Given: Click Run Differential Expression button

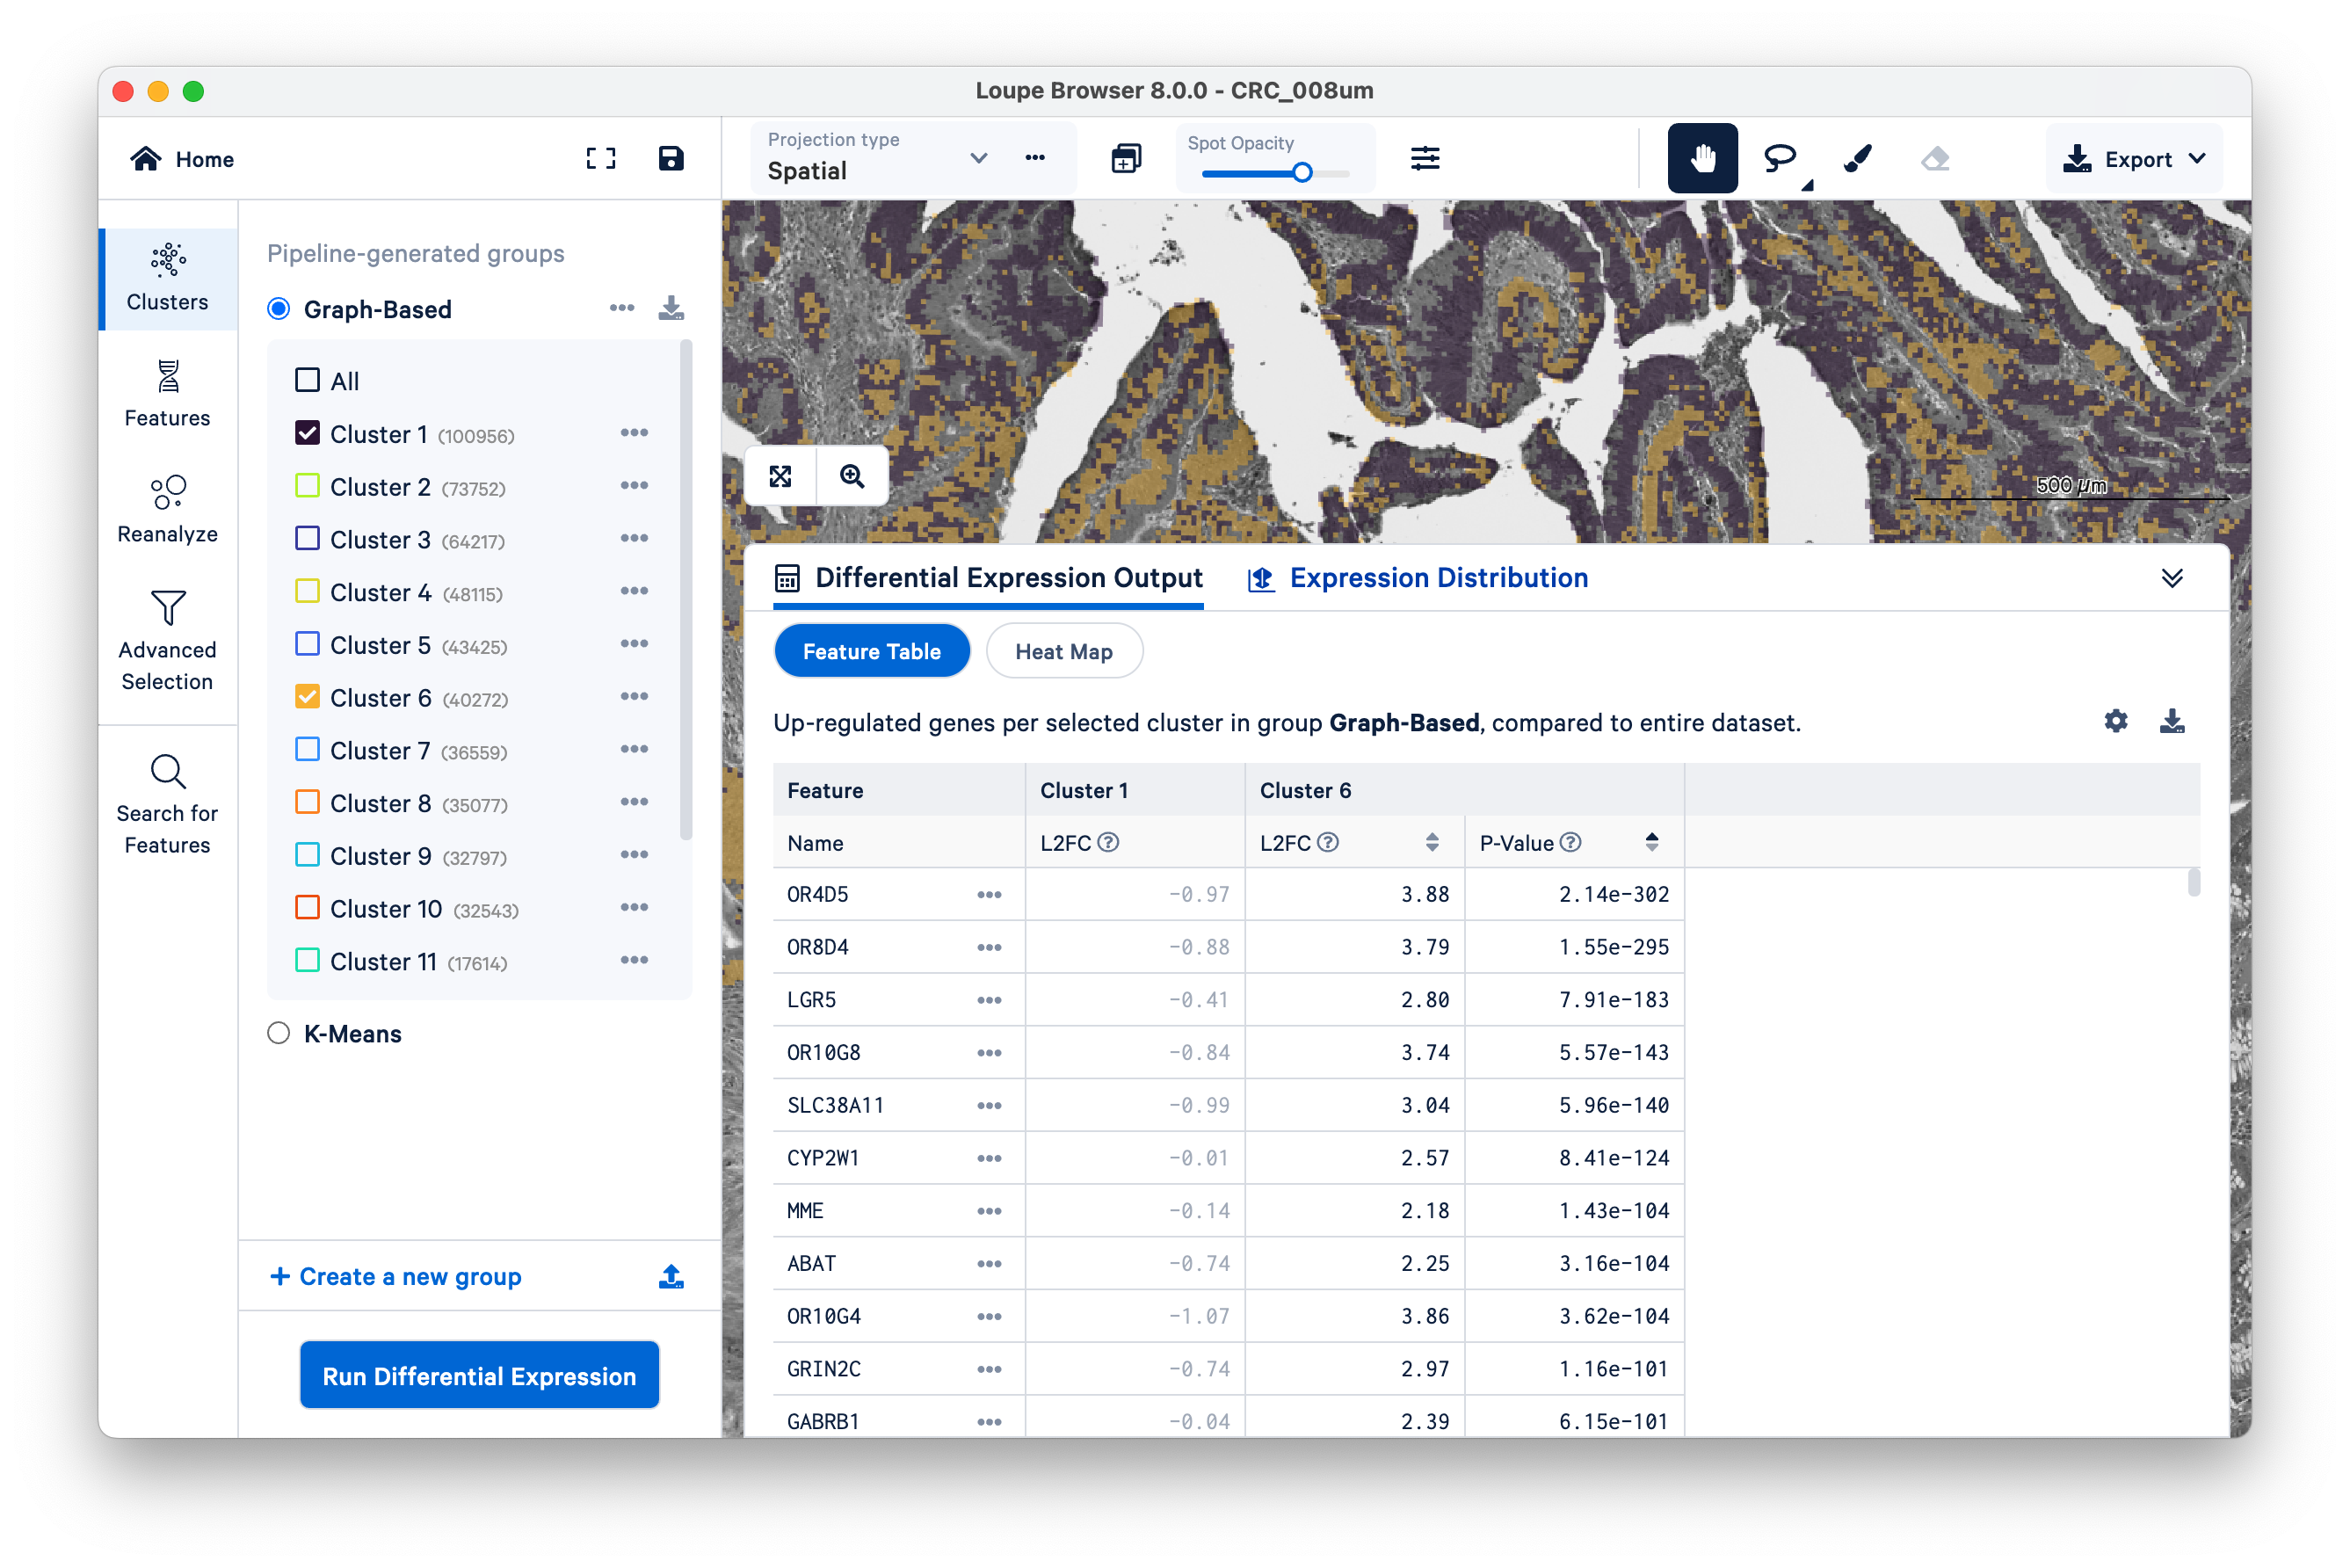Looking at the screenshot, I should [x=479, y=1375].
